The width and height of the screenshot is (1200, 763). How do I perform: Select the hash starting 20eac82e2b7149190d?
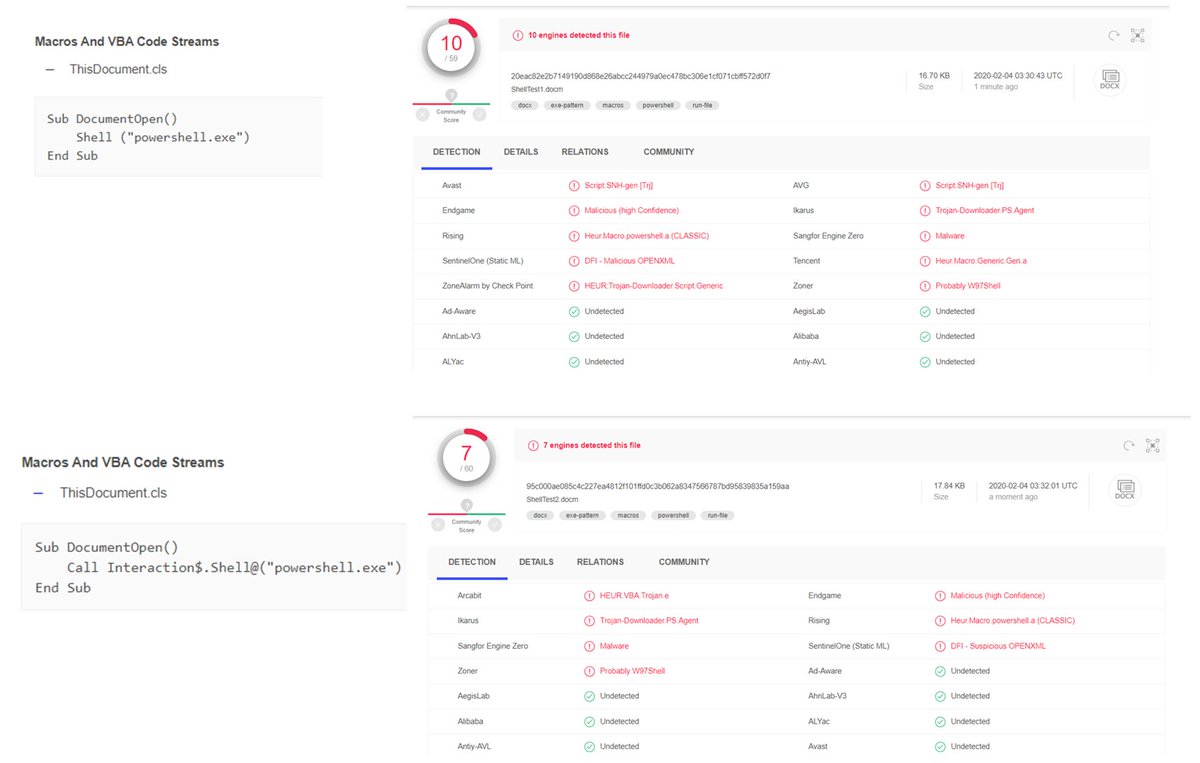[x=640, y=76]
